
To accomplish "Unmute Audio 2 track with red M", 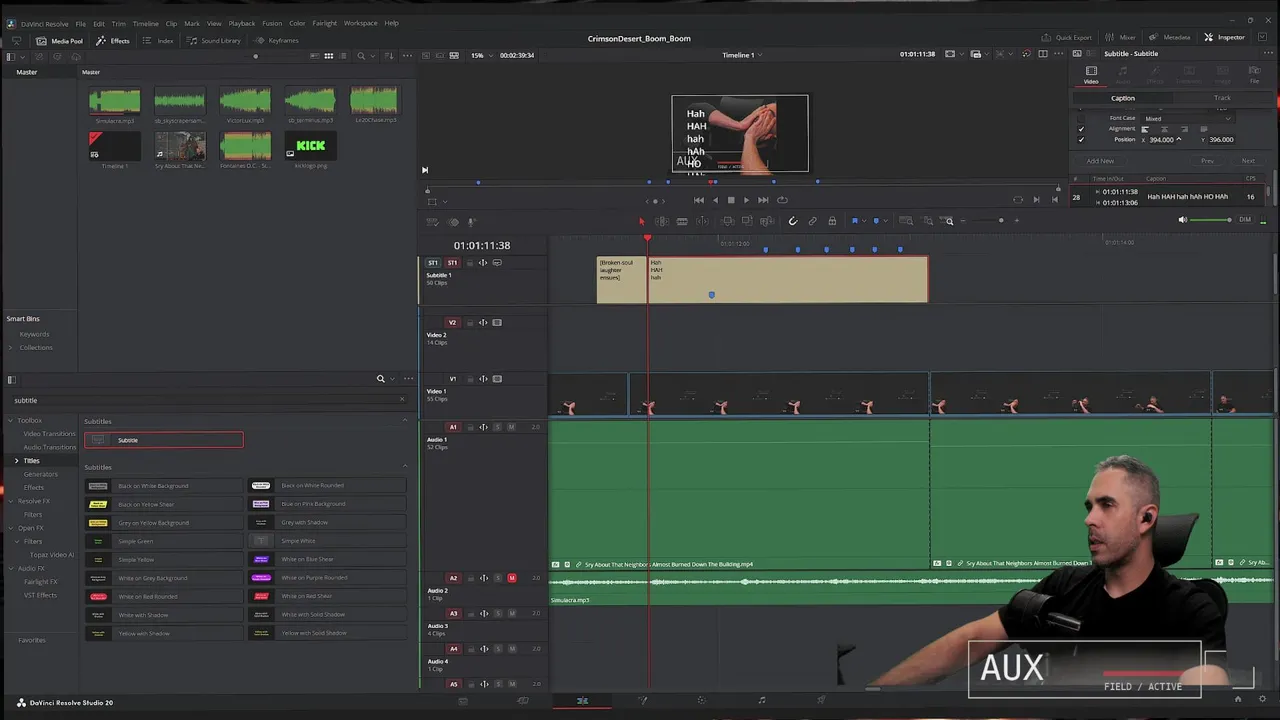I will click(511, 578).
